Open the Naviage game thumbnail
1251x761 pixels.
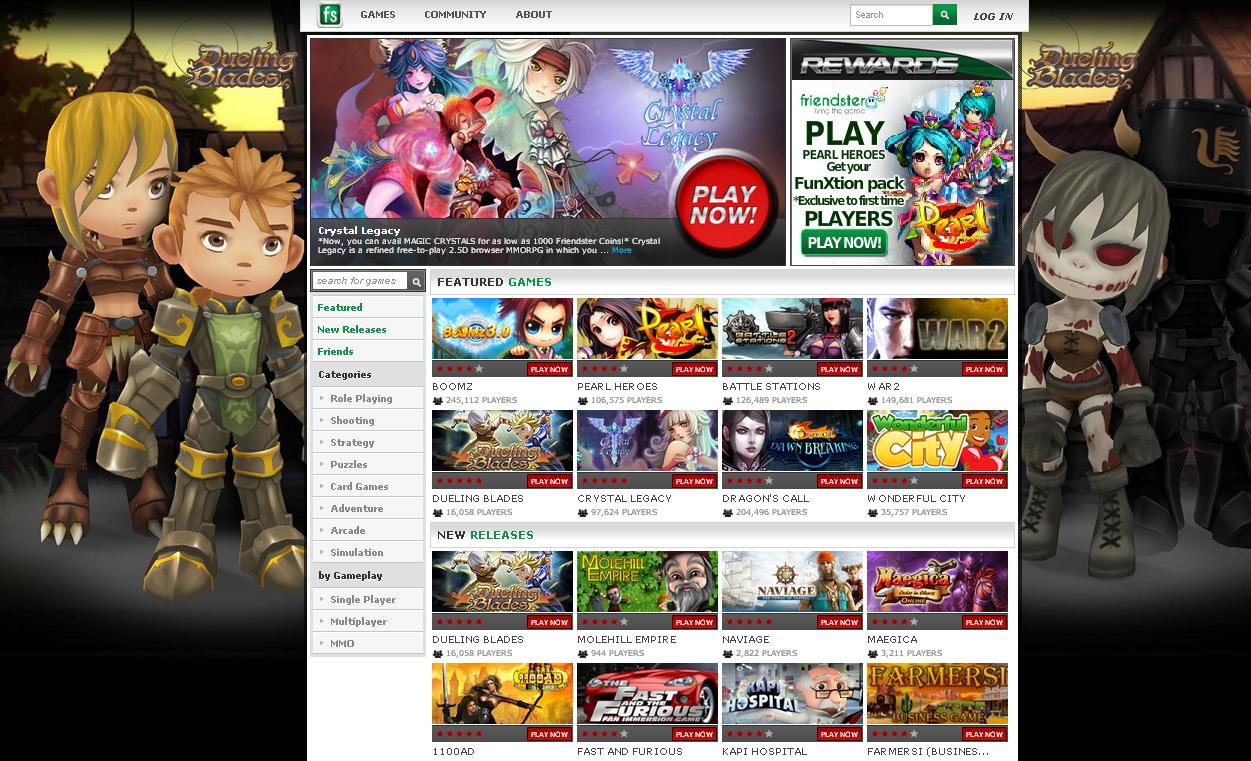tap(792, 582)
